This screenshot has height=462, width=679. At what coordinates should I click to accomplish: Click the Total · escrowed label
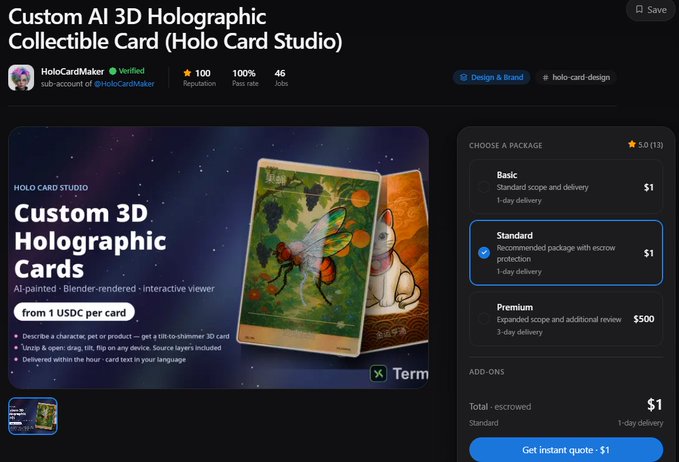point(500,407)
